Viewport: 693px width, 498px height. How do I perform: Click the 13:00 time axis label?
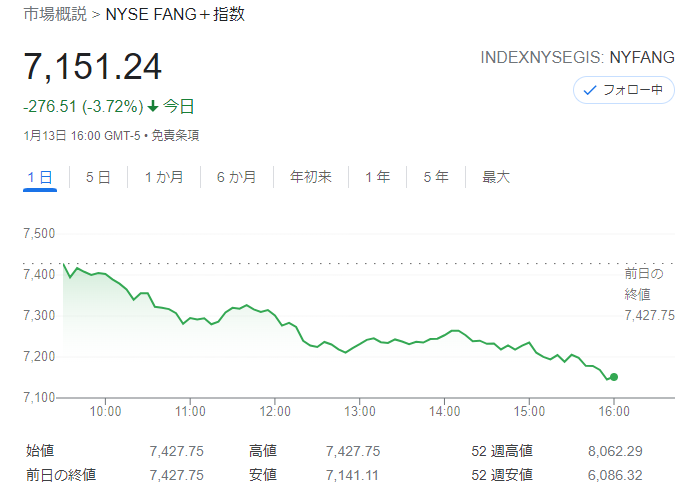[x=360, y=411]
